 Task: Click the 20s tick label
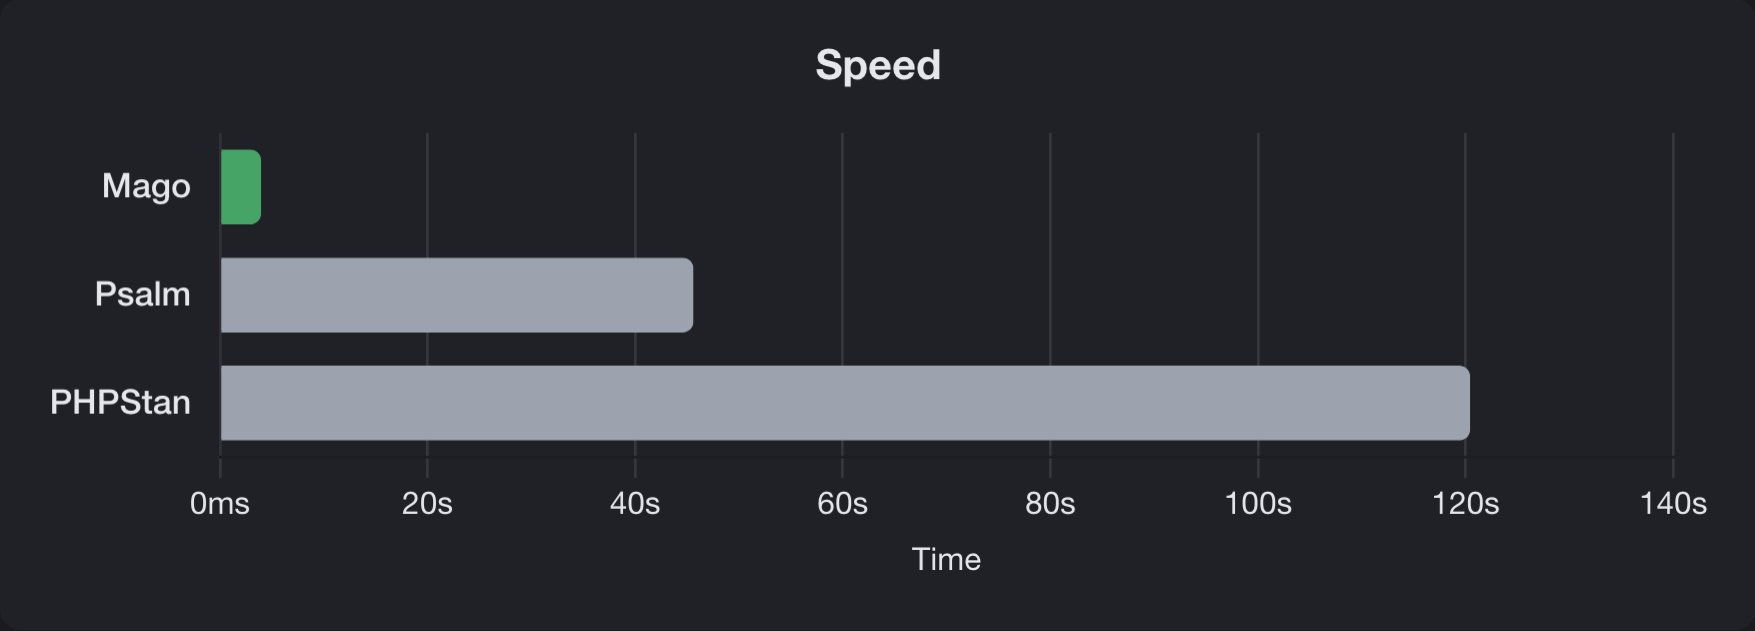tap(427, 504)
